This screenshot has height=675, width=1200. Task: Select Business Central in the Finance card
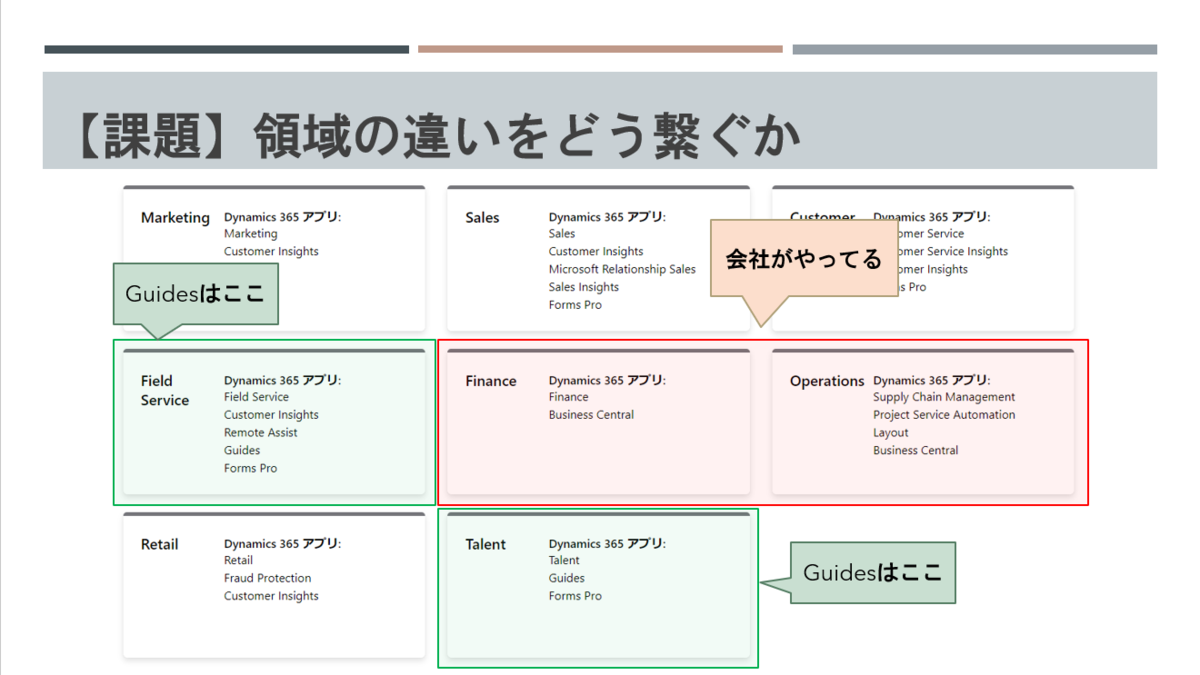[591, 415]
